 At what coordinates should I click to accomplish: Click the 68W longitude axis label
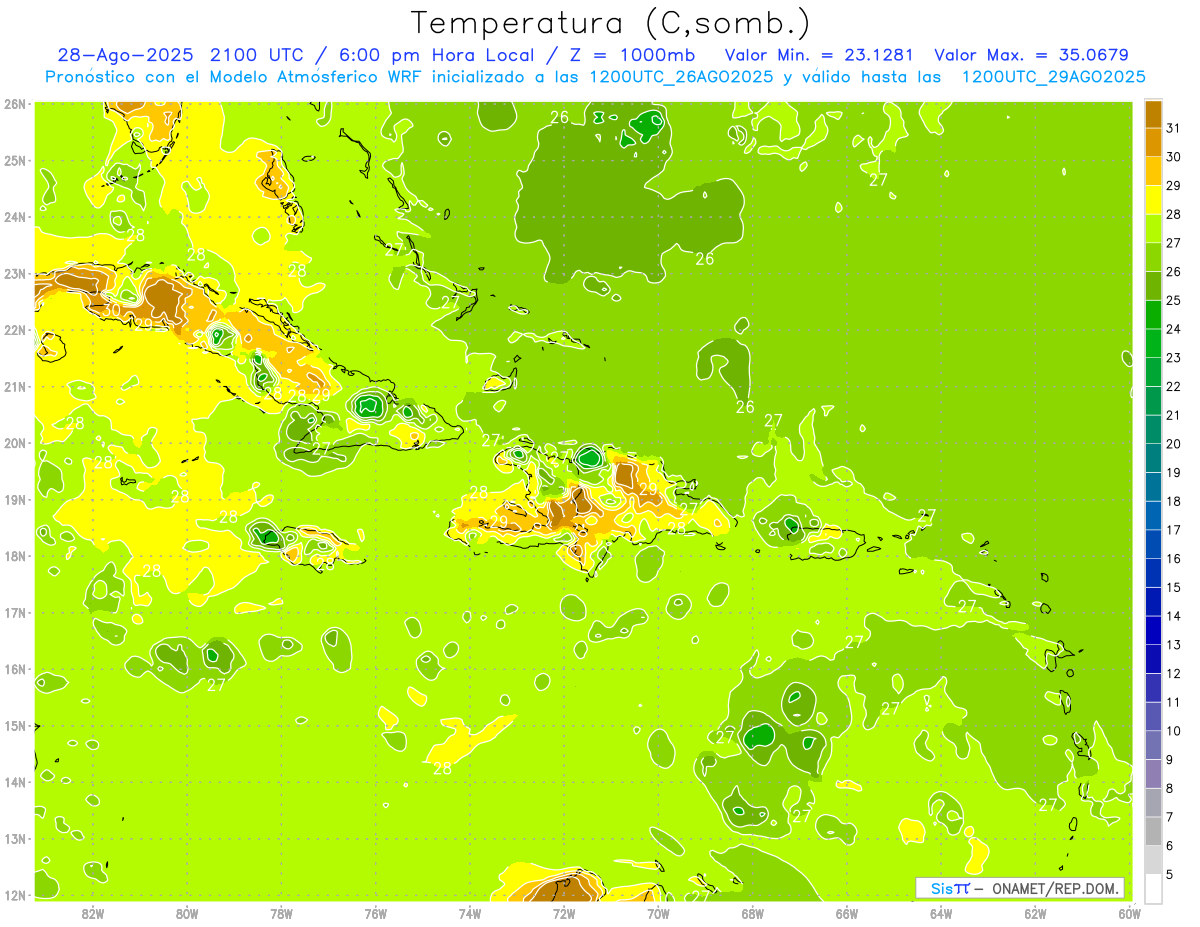753,912
